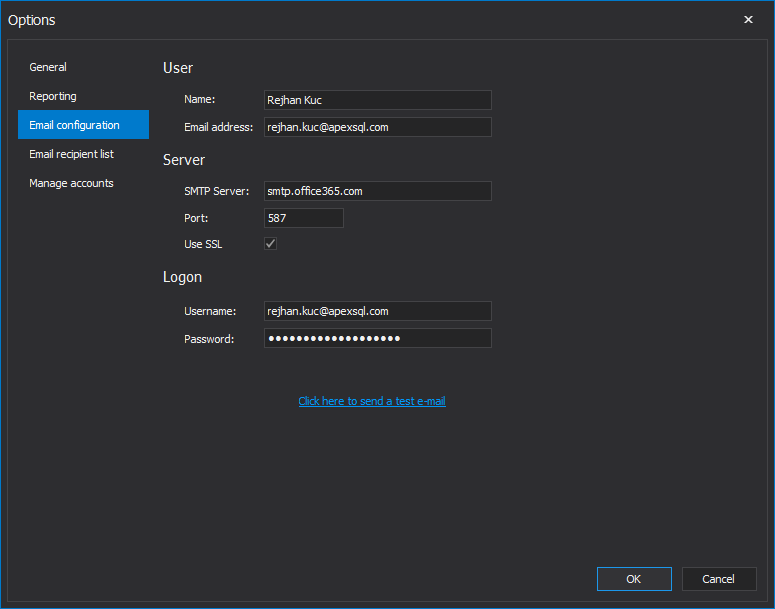
Task: Click the Username label
Action: click(210, 311)
